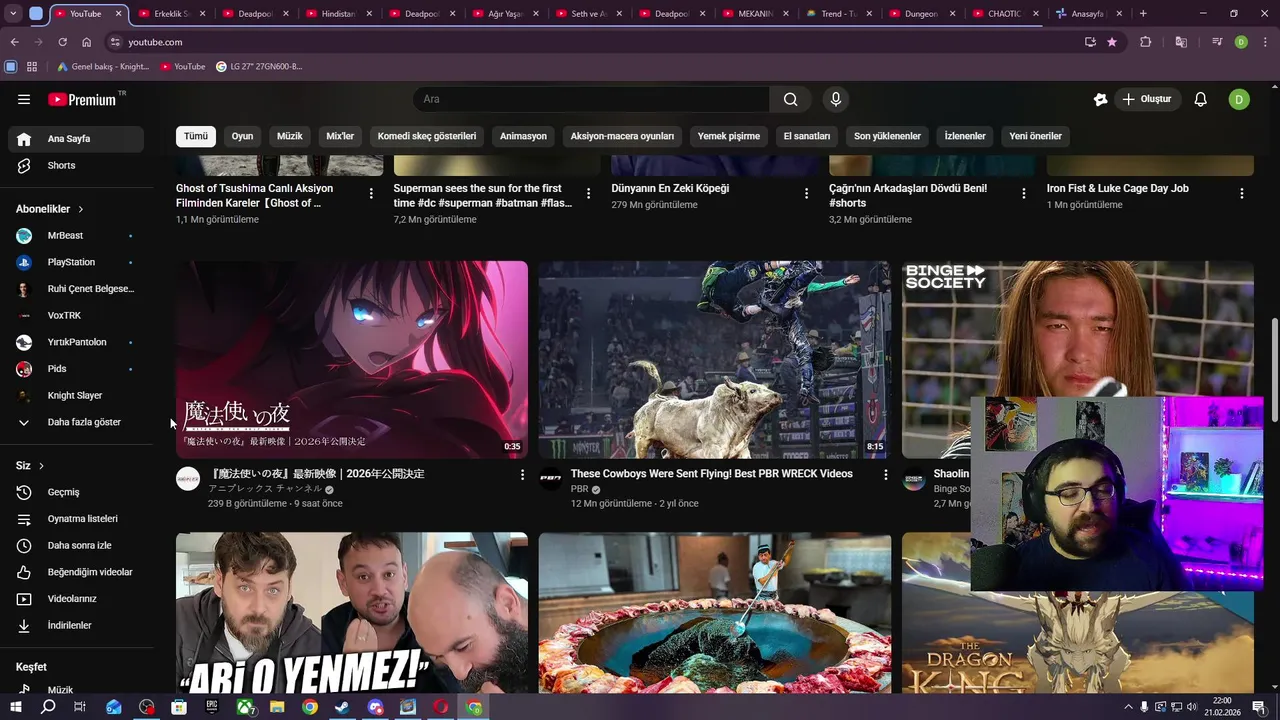This screenshot has width=1280, height=720.
Task: Go to Ana Sayfa in sidebar
Action: pos(76,139)
